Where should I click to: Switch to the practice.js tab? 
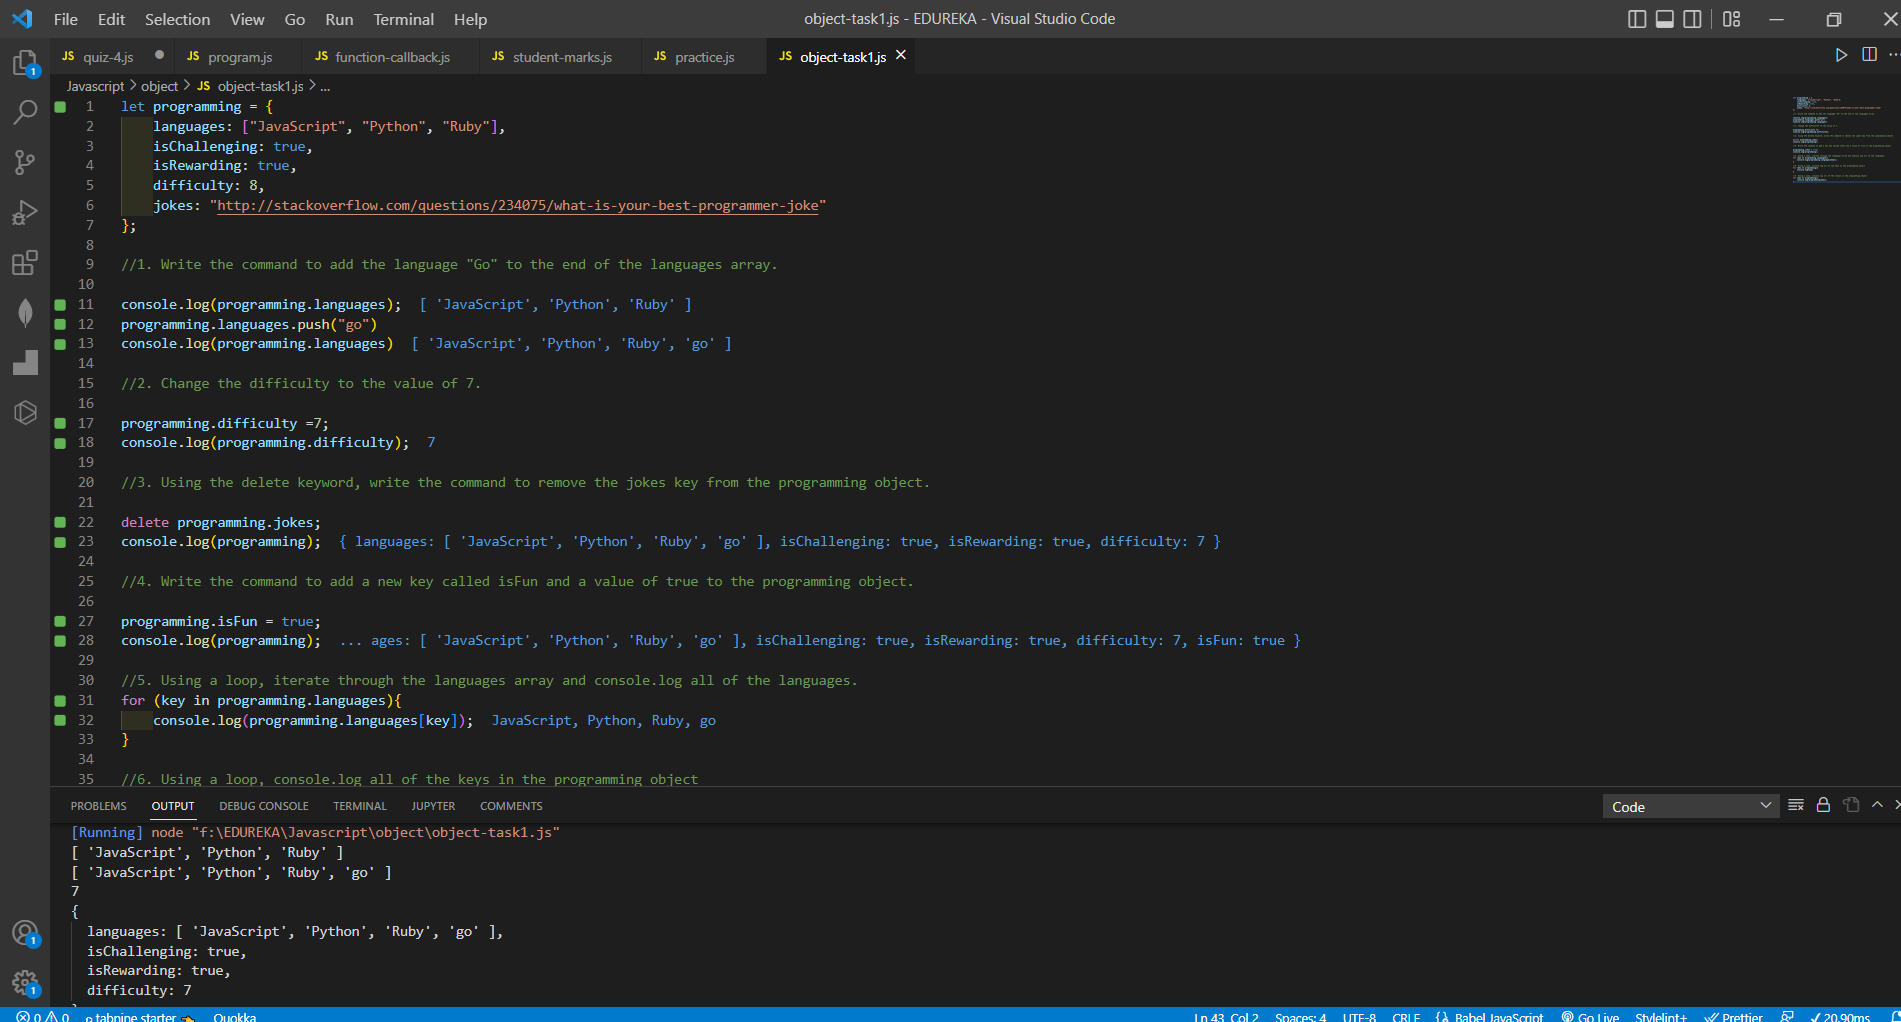703,57
